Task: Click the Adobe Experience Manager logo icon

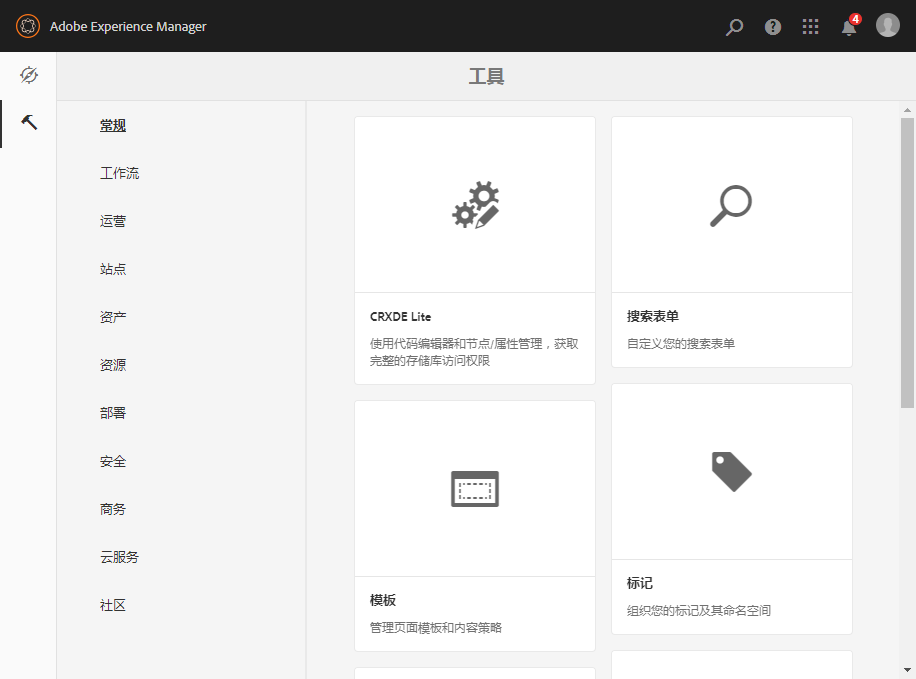Action: click(x=27, y=26)
